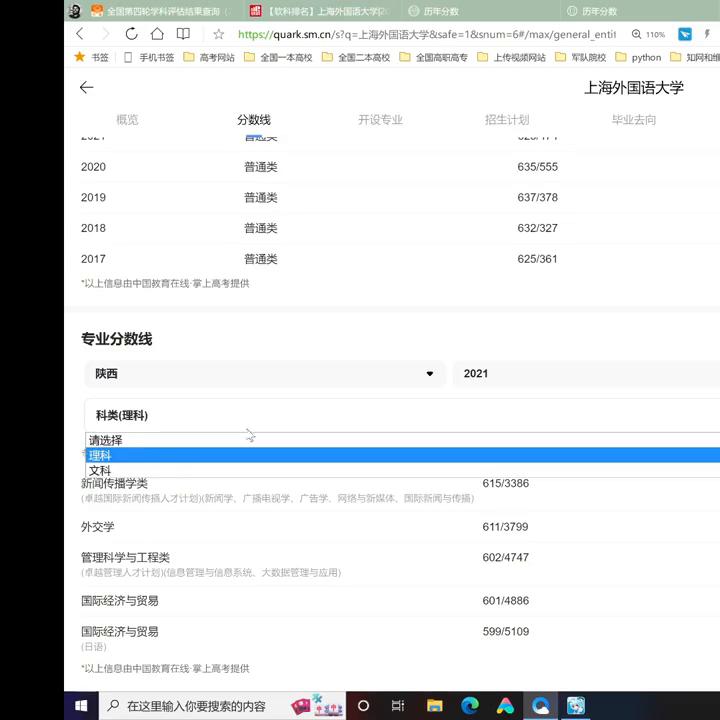The image size is (720, 720).
Task: Click the page back arrow beside 上海外国语大学
Action: (x=86, y=87)
